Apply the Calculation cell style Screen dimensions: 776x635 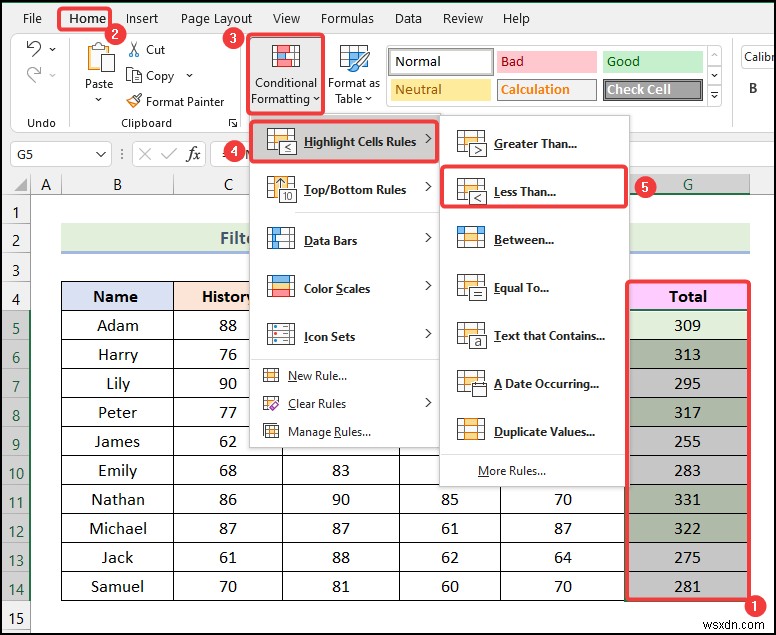point(546,90)
